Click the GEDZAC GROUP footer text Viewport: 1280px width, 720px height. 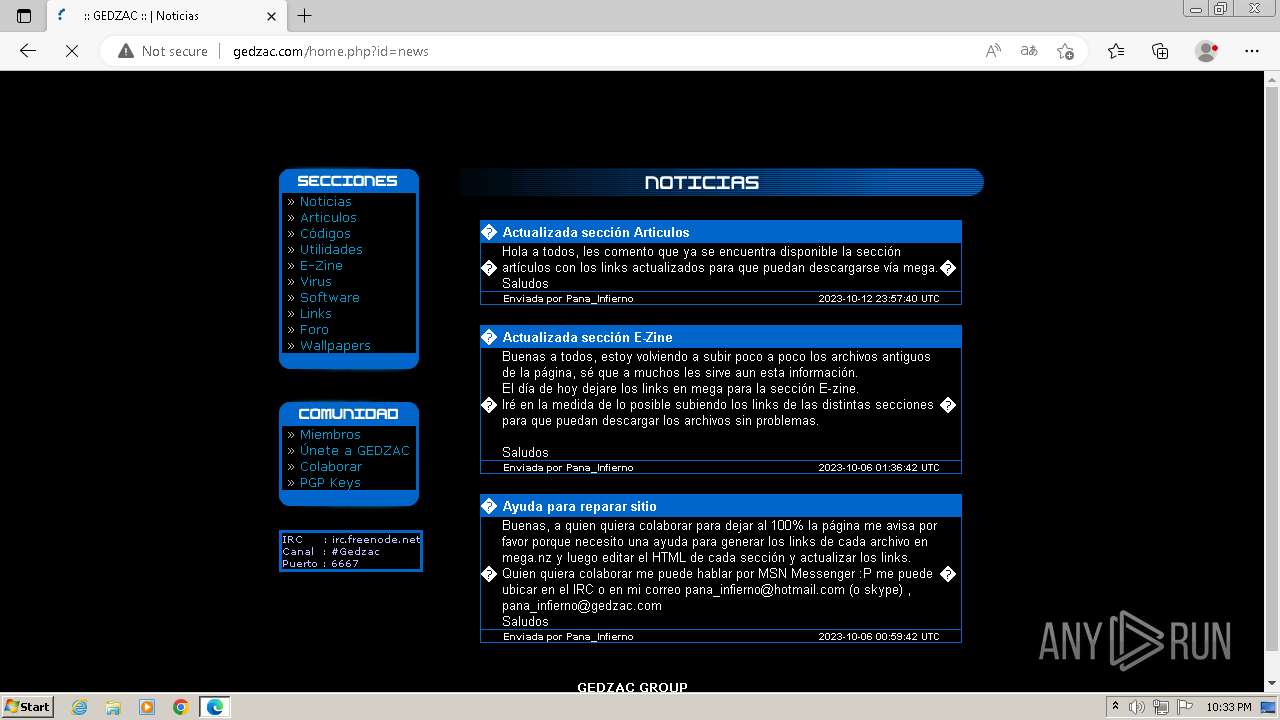pyautogui.click(x=632, y=686)
